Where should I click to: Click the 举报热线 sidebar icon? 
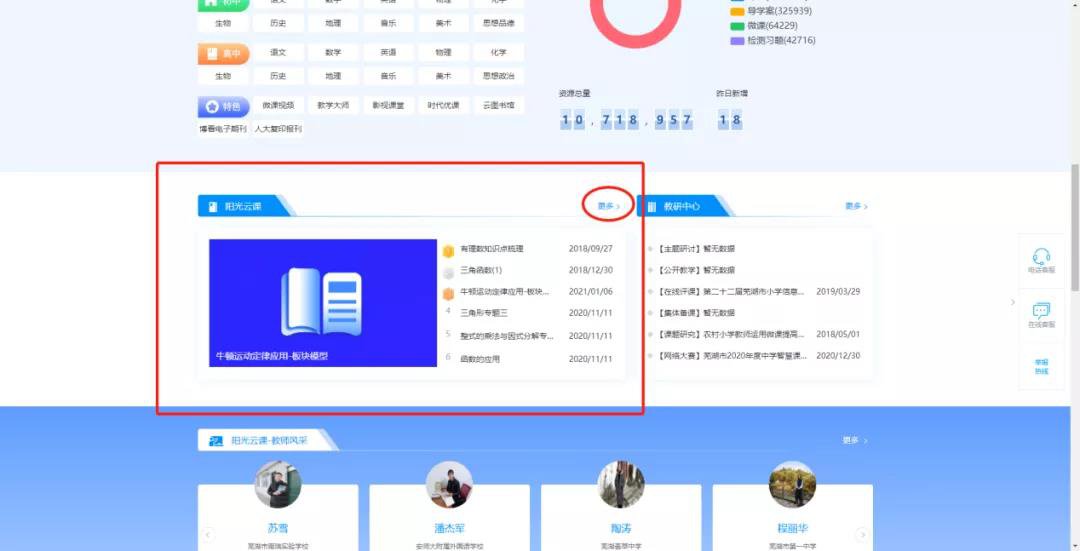coord(1041,366)
